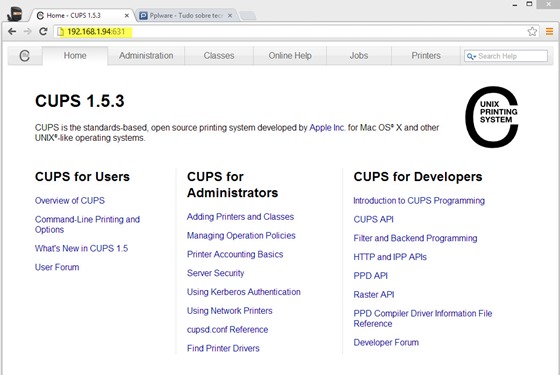Open Printer Accounting Basics link
Image resolution: width=560 pixels, height=375 pixels.
235,254
